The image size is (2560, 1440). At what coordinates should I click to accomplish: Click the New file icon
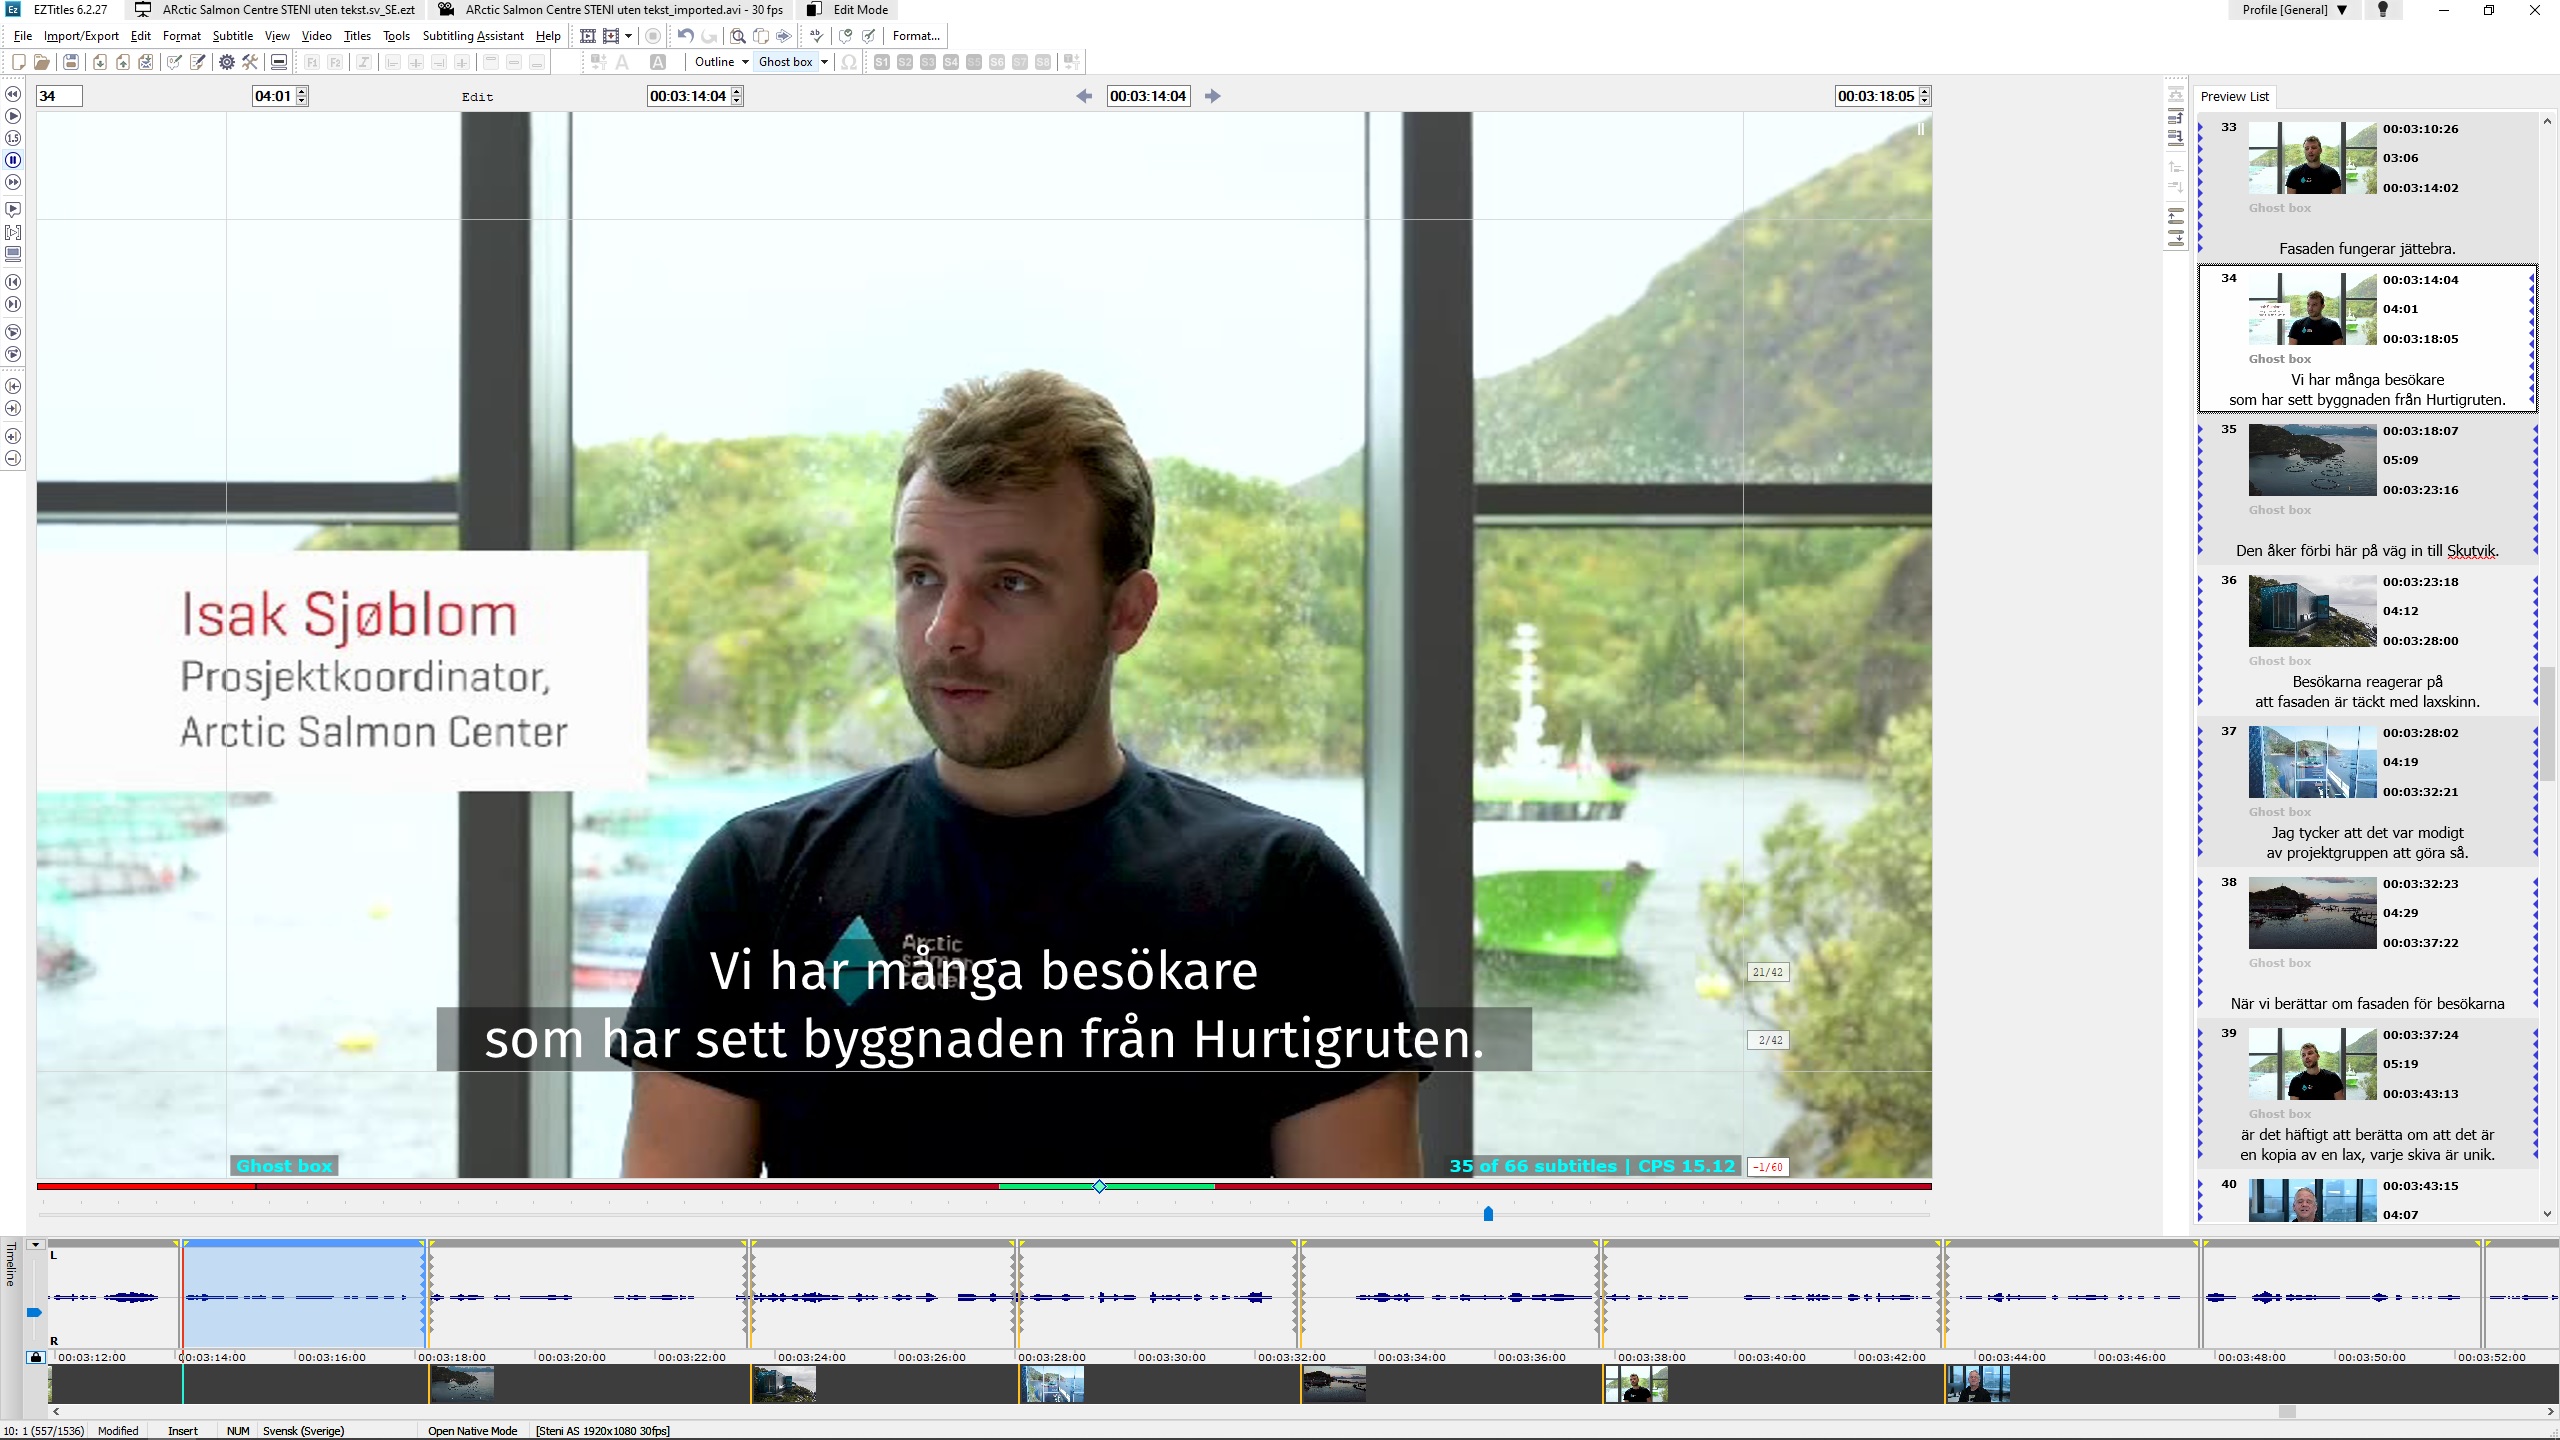[18, 62]
